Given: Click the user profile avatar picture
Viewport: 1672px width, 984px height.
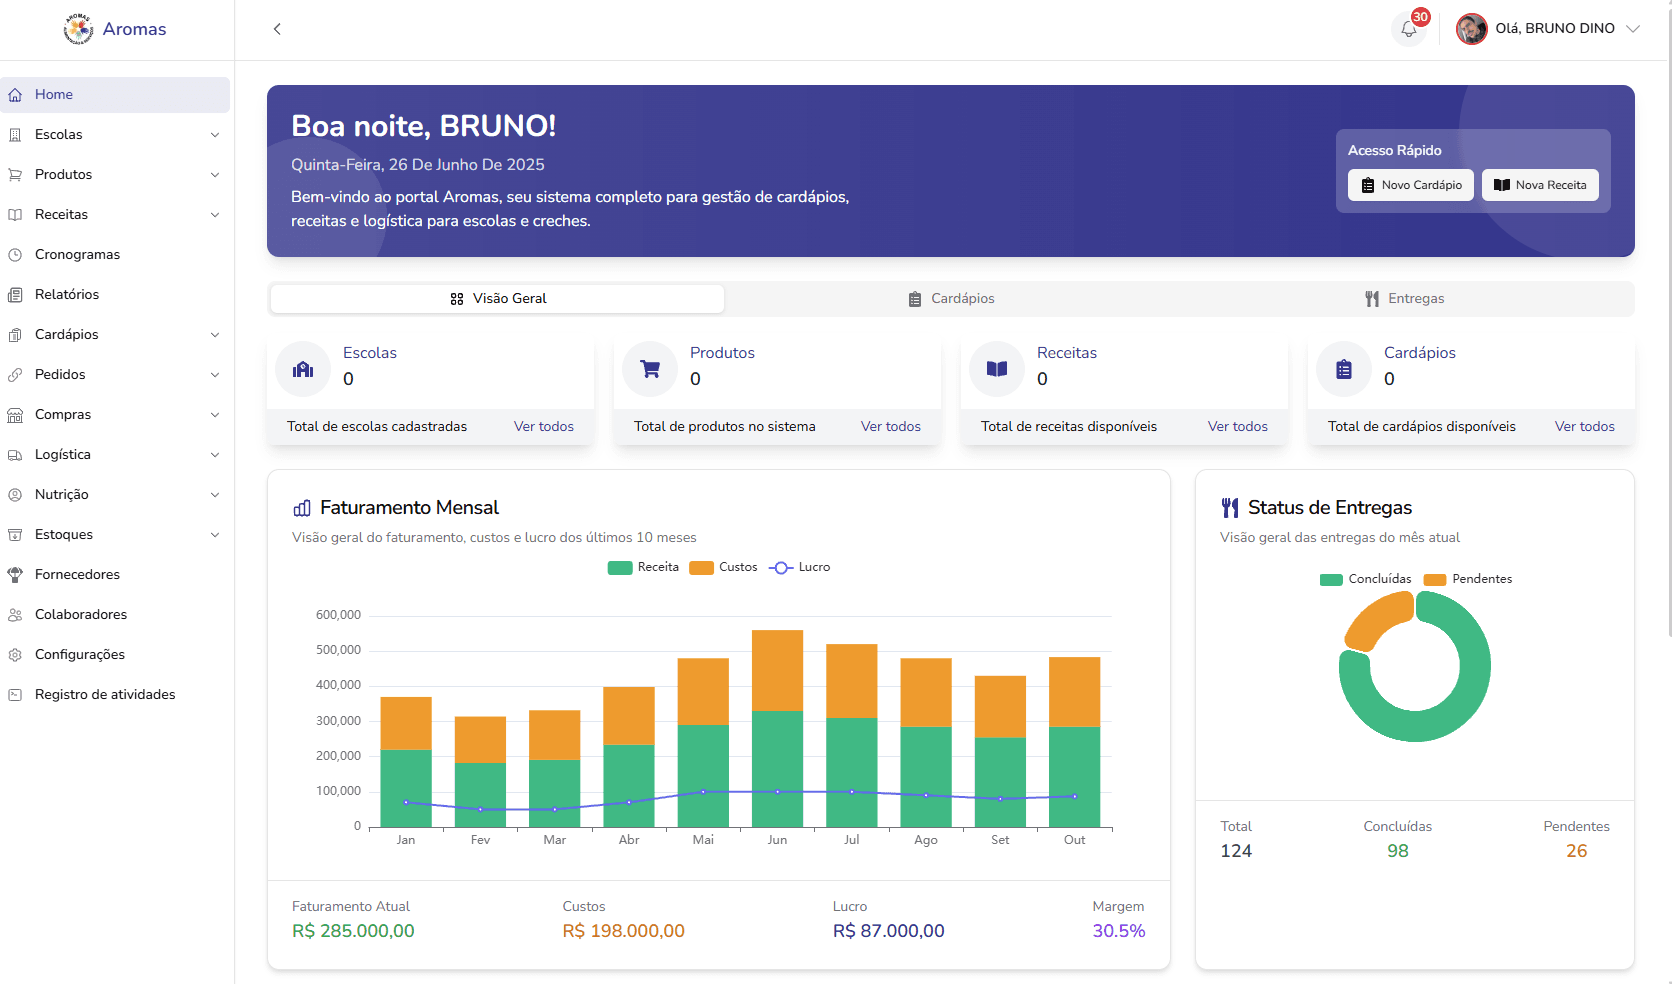Looking at the screenshot, I should [x=1471, y=29].
